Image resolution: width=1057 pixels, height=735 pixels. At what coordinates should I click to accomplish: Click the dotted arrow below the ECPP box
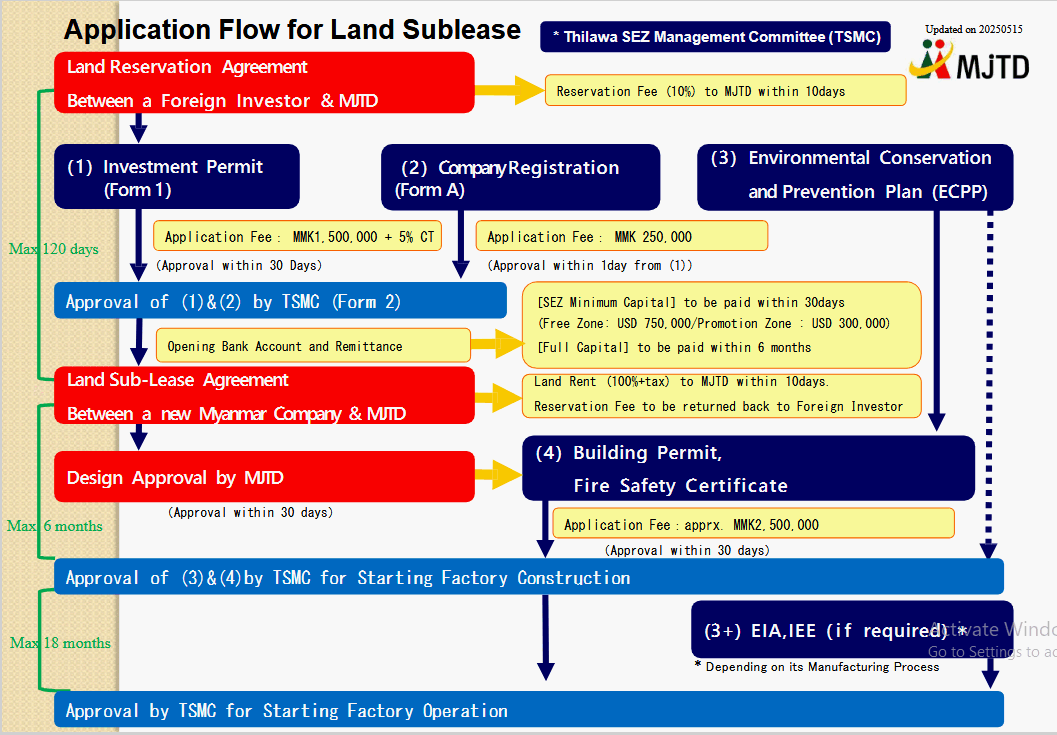pos(989,380)
